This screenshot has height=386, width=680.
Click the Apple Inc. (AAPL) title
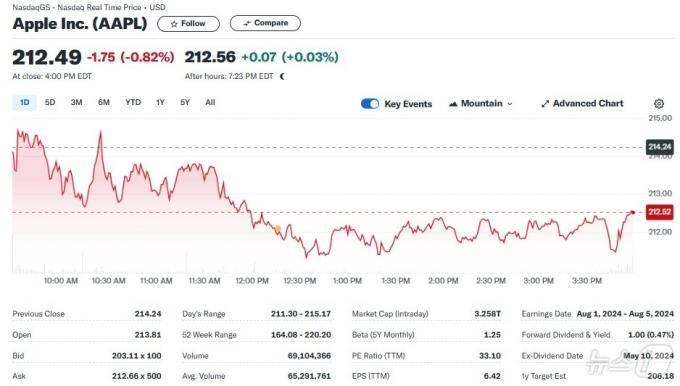80,23
